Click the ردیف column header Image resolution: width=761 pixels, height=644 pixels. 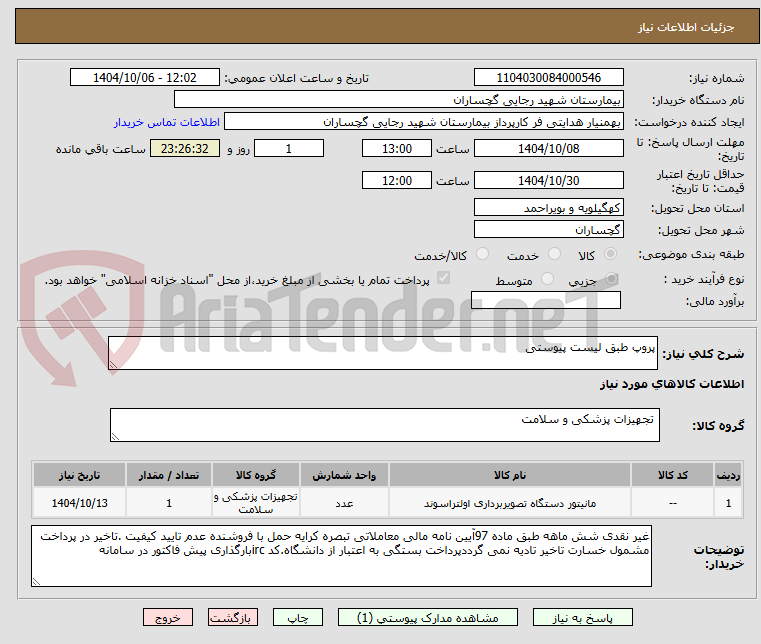click(x=728, y=475)
